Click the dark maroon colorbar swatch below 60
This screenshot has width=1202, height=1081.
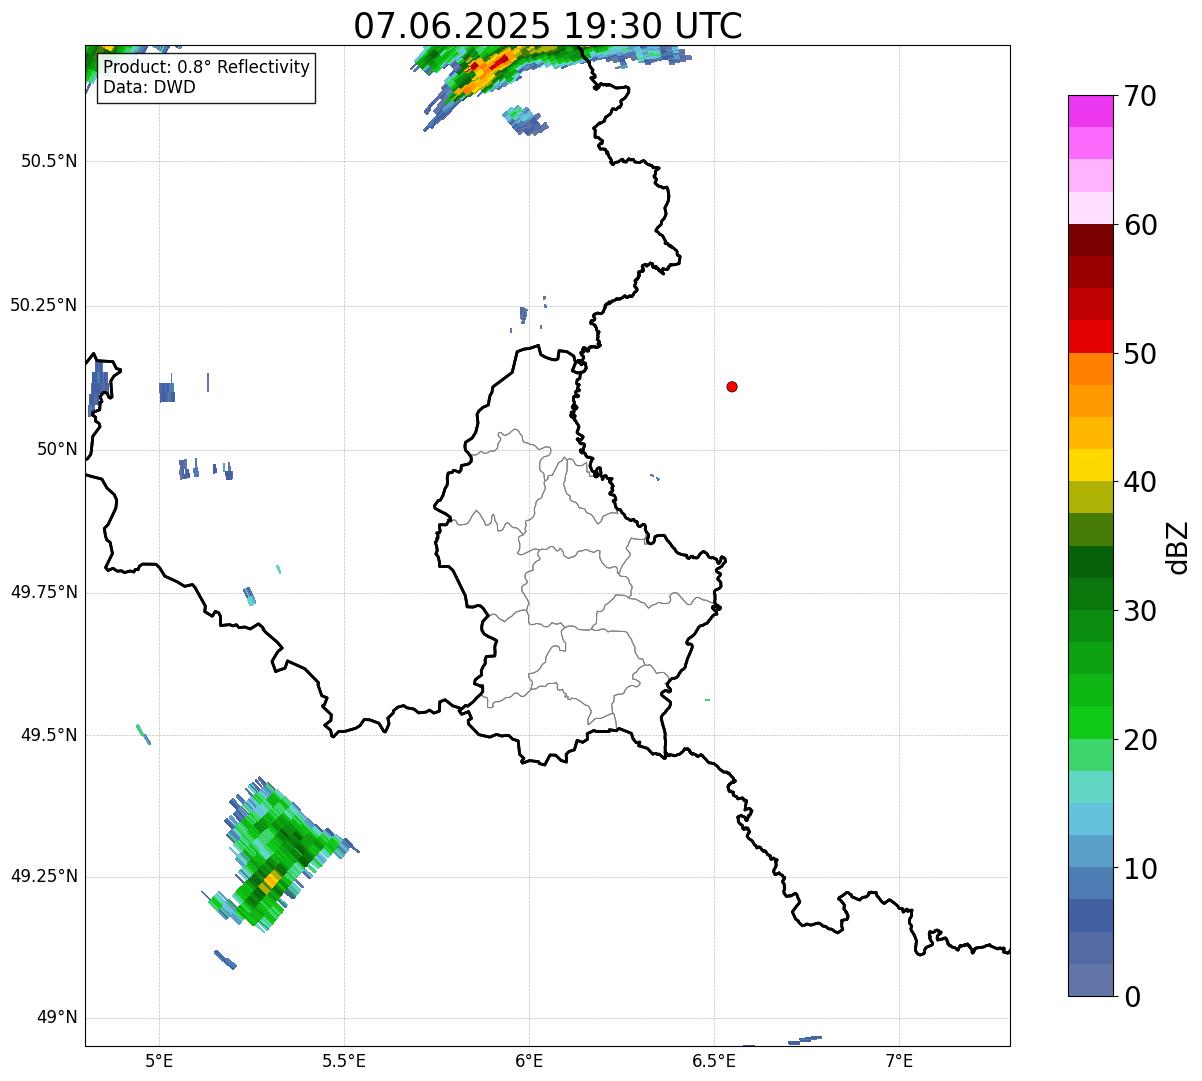(1090, 240)
